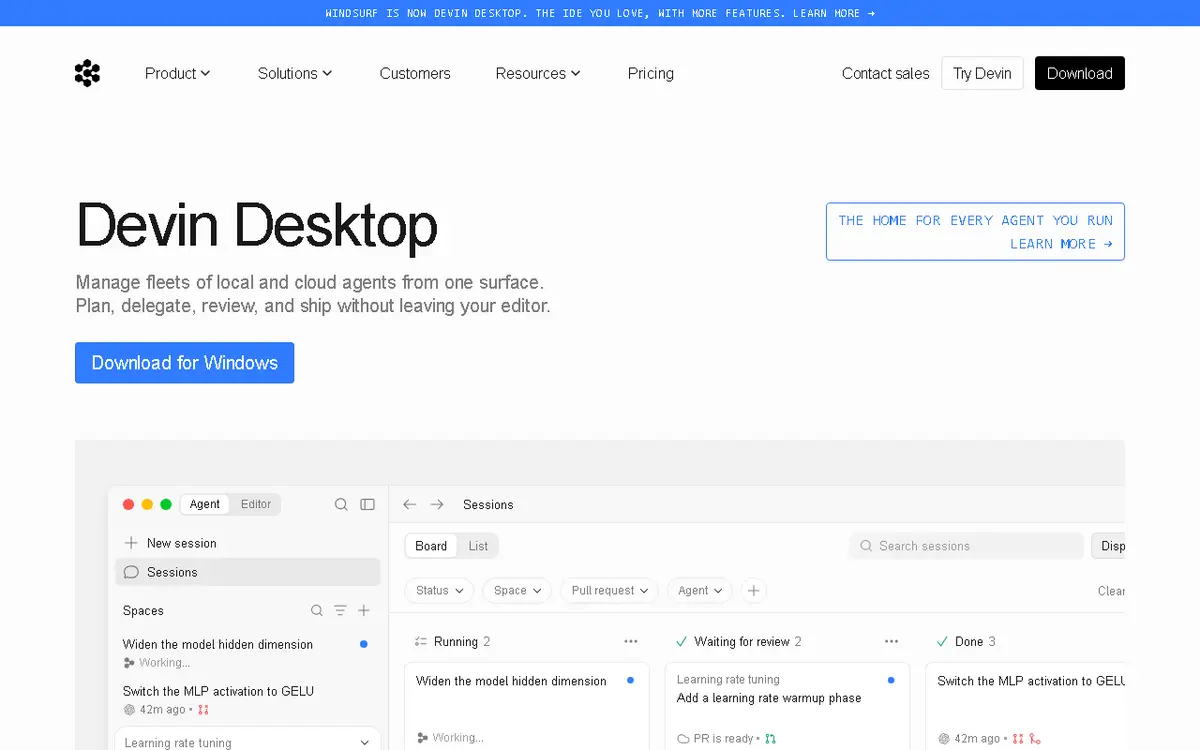Add a filter with the round plus button
This screenshot has width=1200, height=750.
pos(754,591)
